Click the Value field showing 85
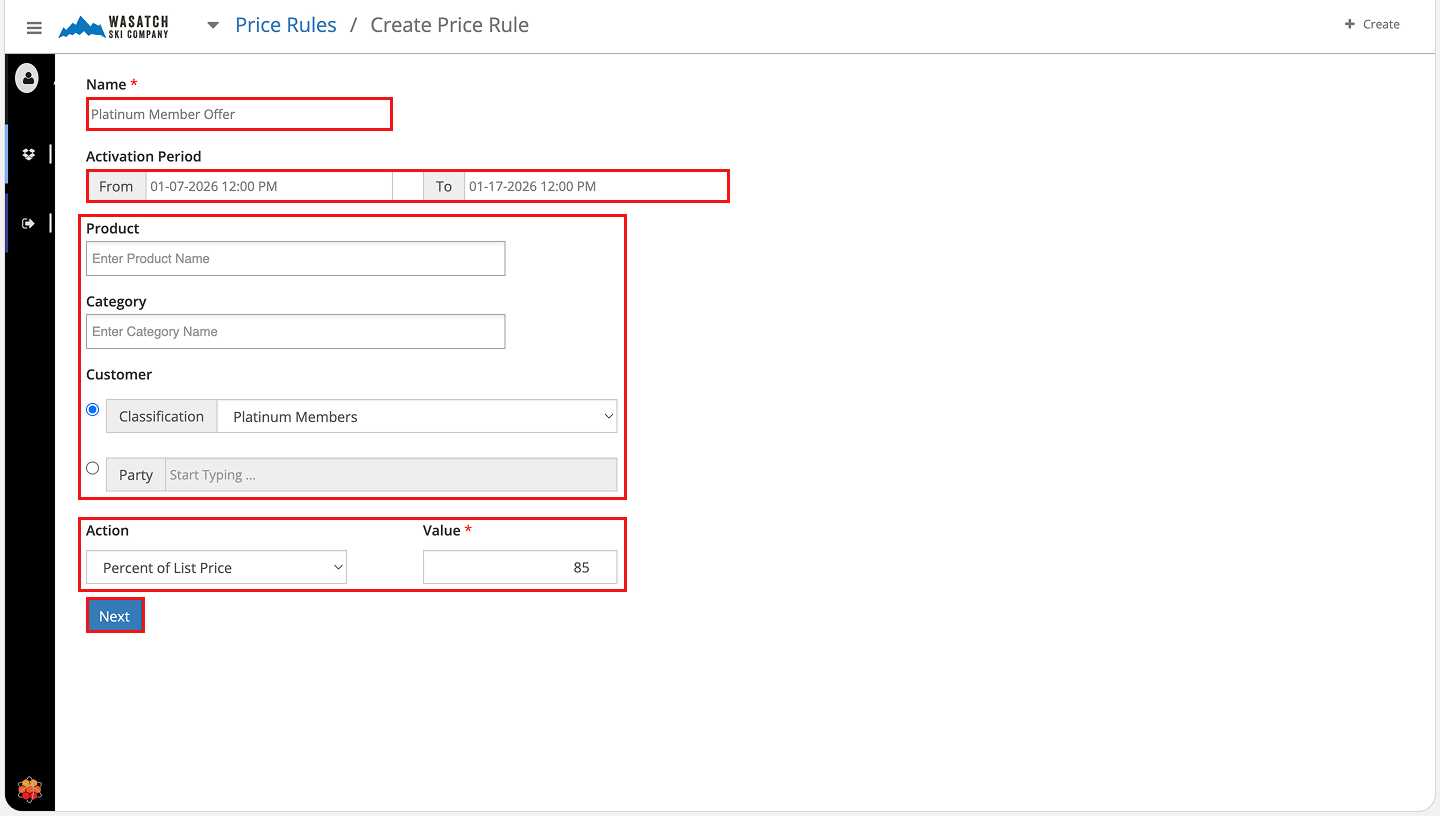Viewport: 1440px width, 816px height. 519,568
